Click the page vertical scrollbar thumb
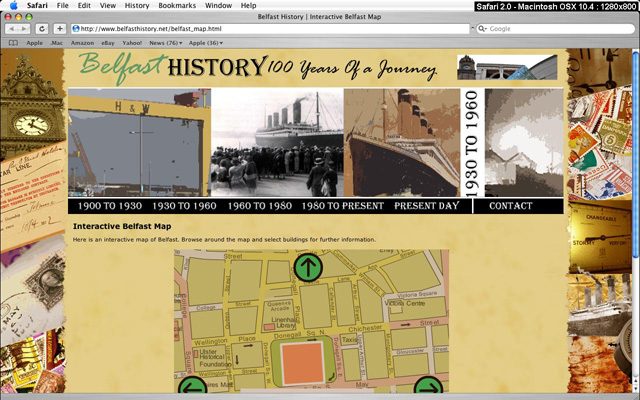The height and width of the screenshot is (400, 640). click(x=636, y=154)
